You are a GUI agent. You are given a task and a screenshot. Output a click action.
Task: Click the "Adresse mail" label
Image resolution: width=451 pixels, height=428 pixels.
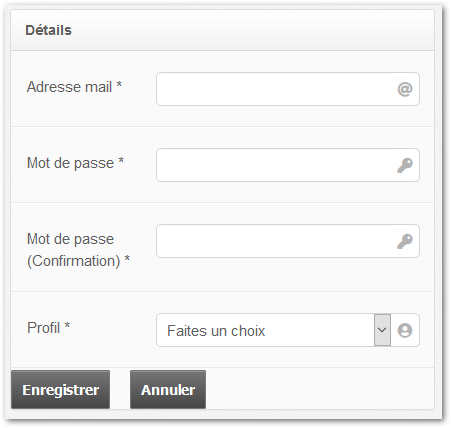(x=69, y=87)
